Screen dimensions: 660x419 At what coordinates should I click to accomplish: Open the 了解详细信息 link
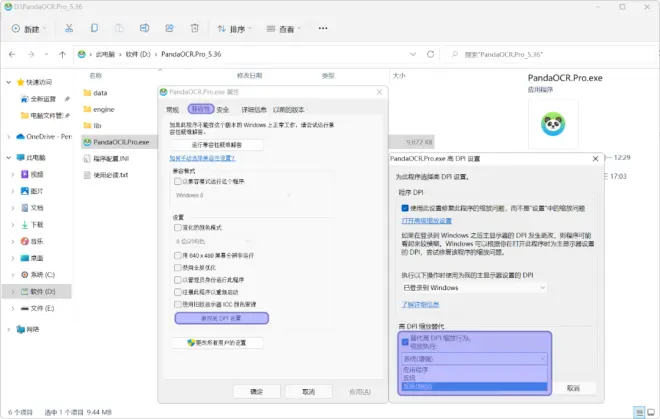[x=420, y=304]
